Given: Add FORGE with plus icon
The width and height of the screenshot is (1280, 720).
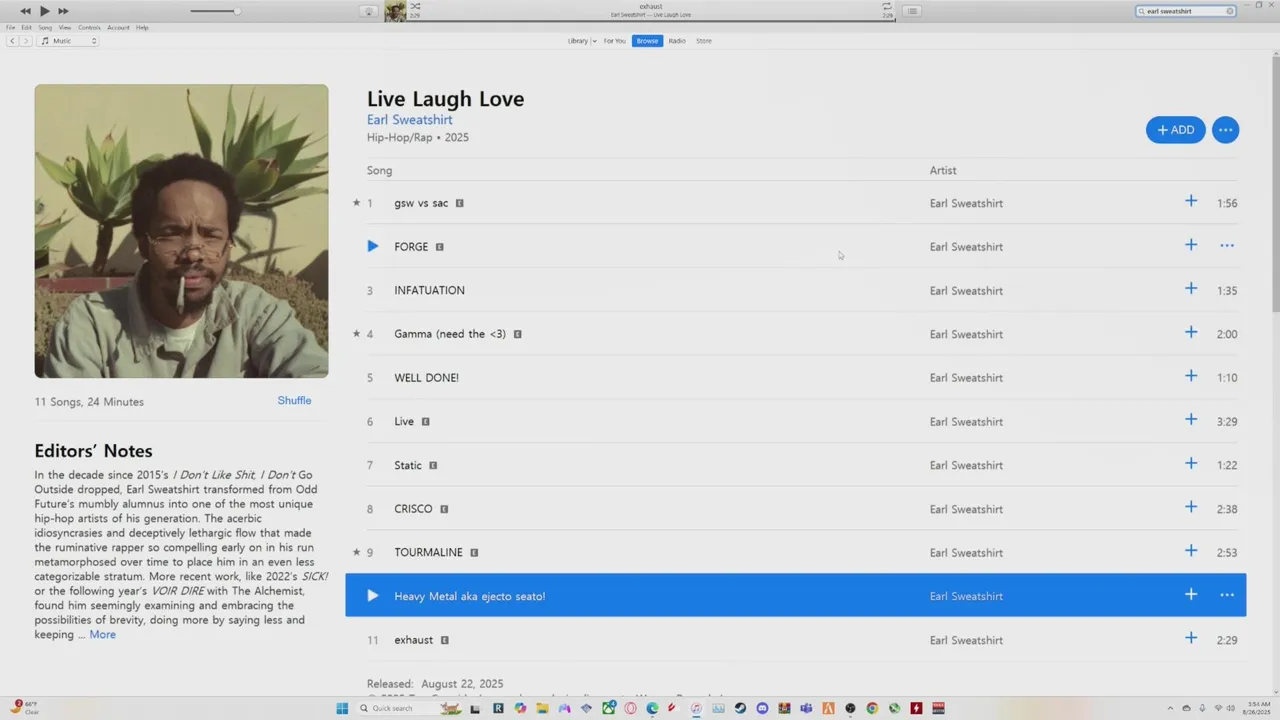Looking at the screenshot, I should tap(1191, 245).
